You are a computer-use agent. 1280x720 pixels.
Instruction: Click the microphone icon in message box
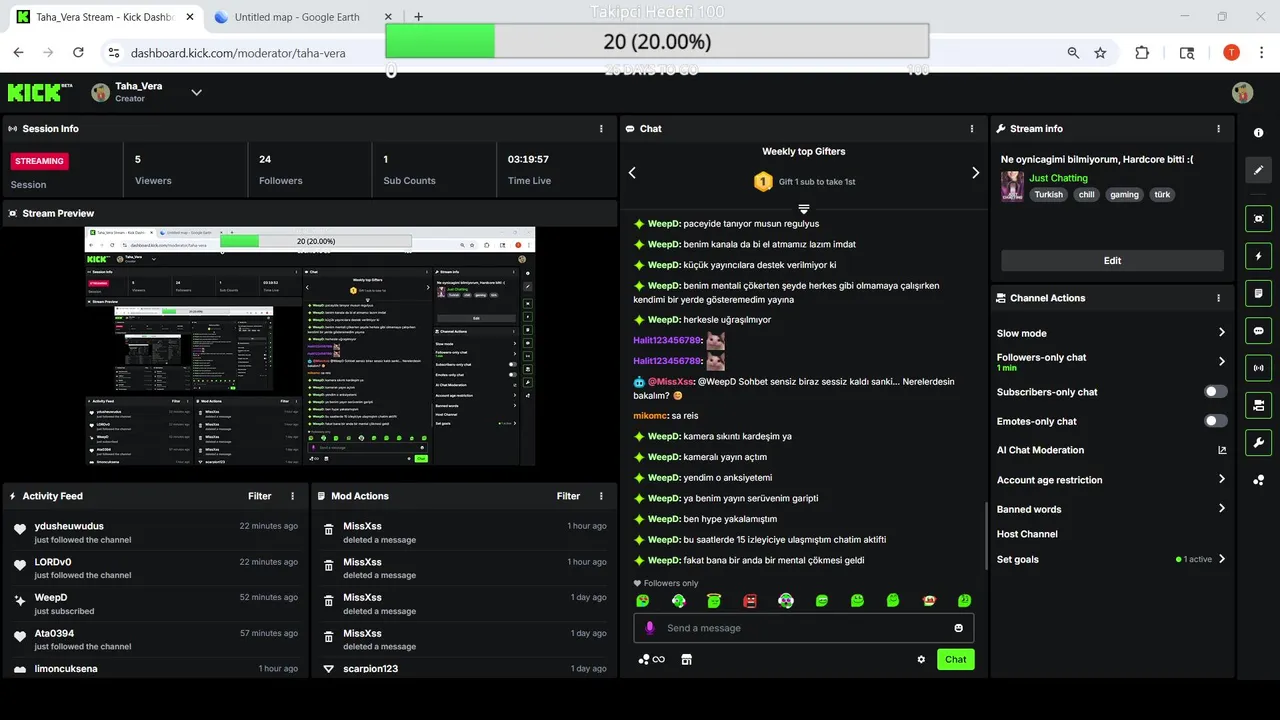click(650, 628)
